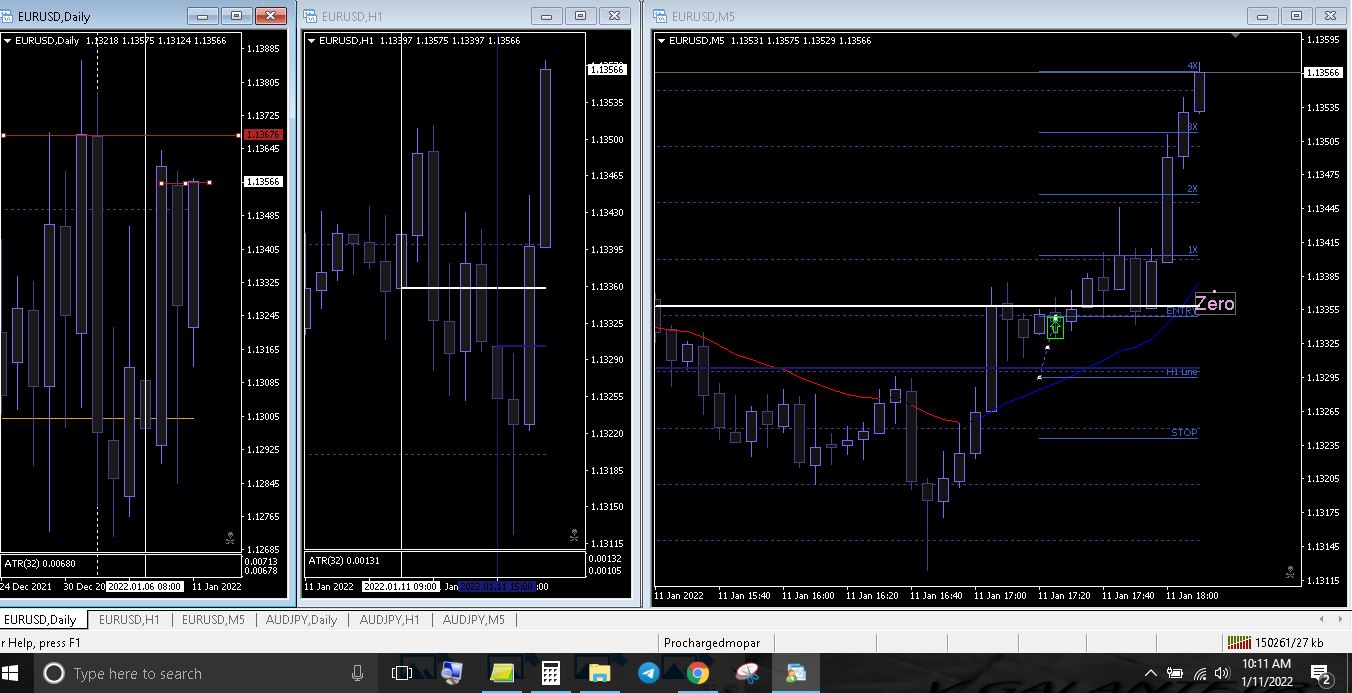
Task: Click the green buy arrow marker on M5 chart
Action: (x=1055, y=327)
